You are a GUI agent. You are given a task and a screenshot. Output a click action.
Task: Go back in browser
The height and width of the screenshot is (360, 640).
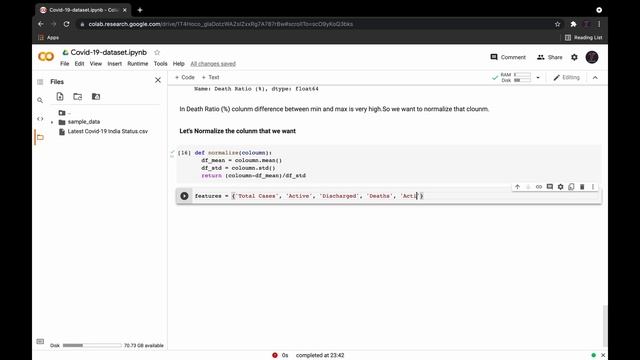tap(41, 24)
